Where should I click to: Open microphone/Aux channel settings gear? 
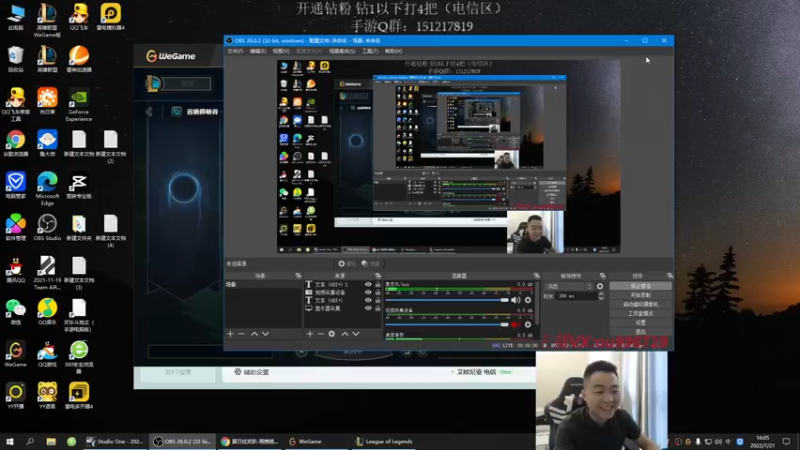528,300
